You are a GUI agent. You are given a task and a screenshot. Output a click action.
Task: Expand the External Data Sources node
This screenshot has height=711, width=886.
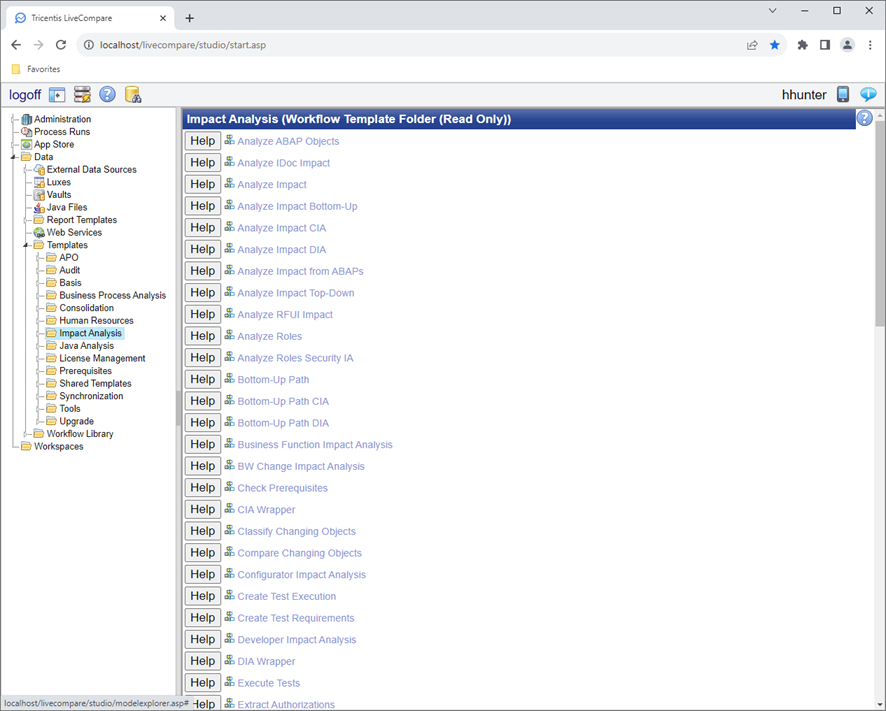tap(25, 170)
